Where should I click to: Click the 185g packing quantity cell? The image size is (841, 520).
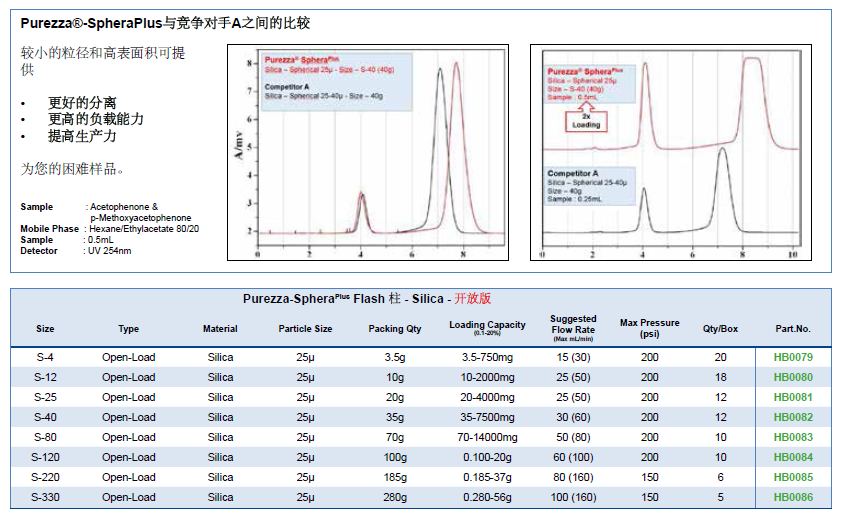click(395, 477)
